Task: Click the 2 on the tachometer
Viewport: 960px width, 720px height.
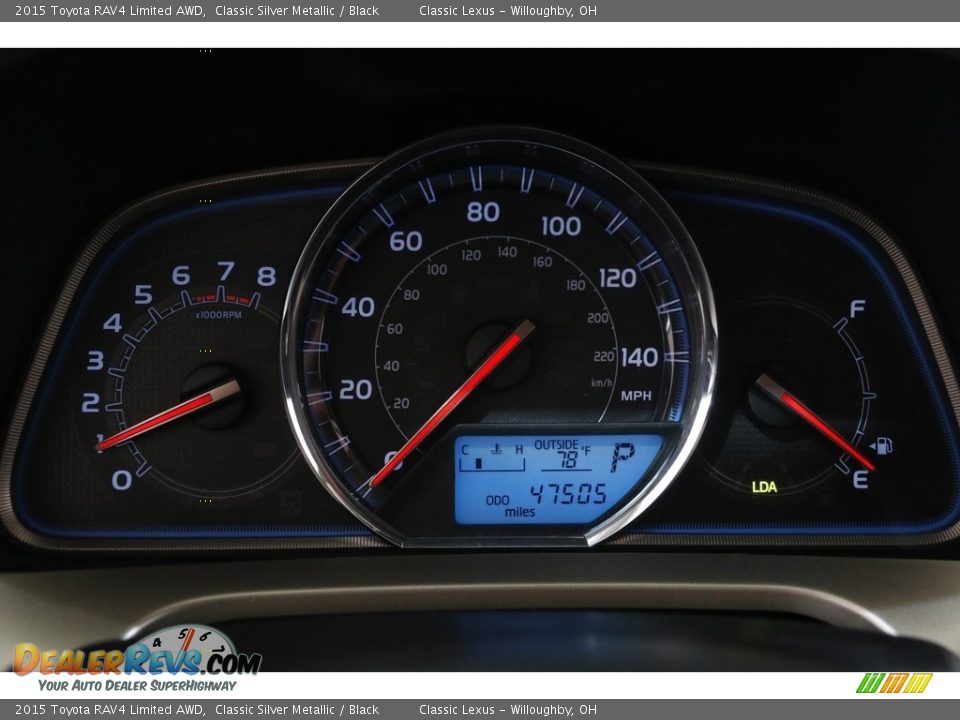Action: pyautogui.click(x=91, y=402)
